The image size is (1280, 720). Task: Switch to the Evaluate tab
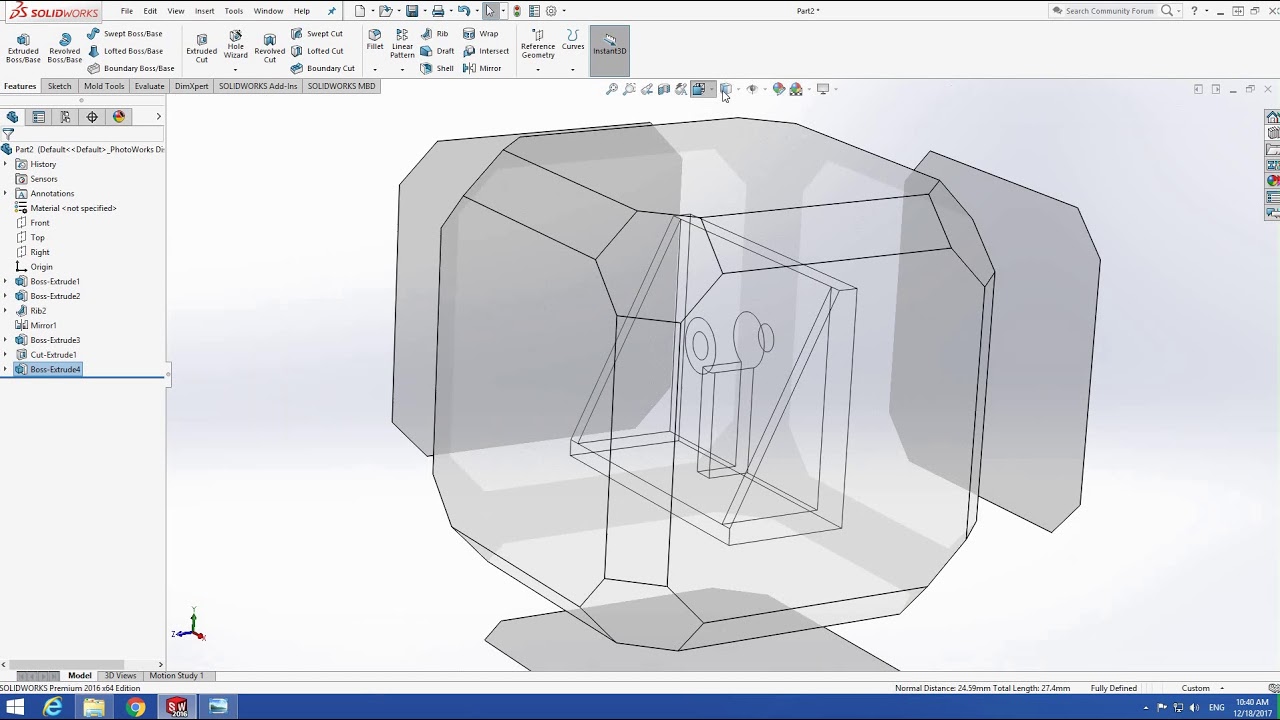[149, 86]
